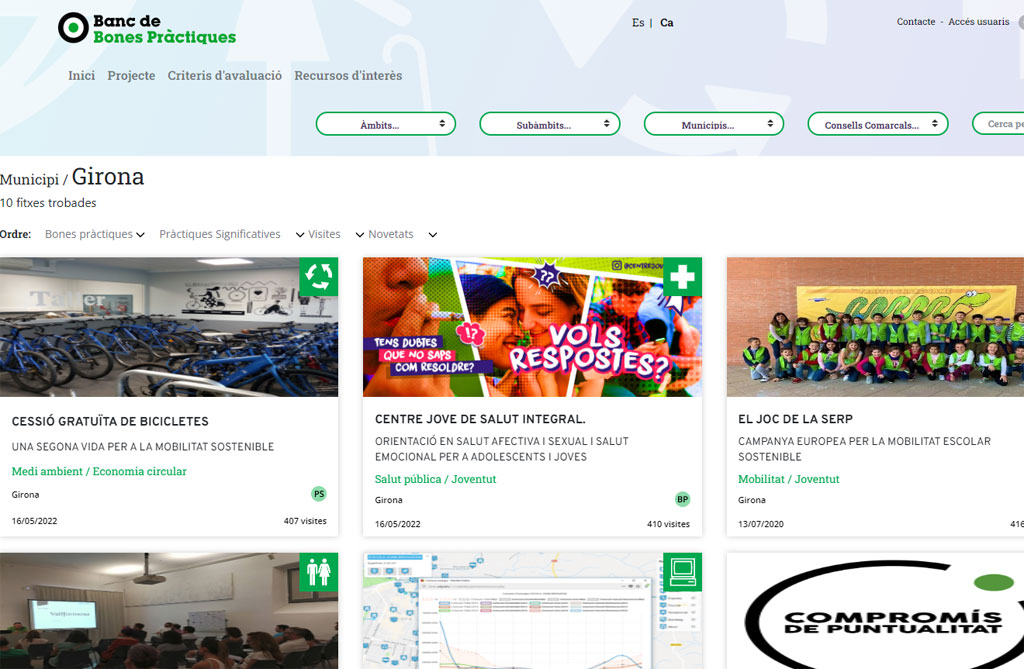
Task: Click the green computer icon on chart card
Action: [x=683, y=572]
